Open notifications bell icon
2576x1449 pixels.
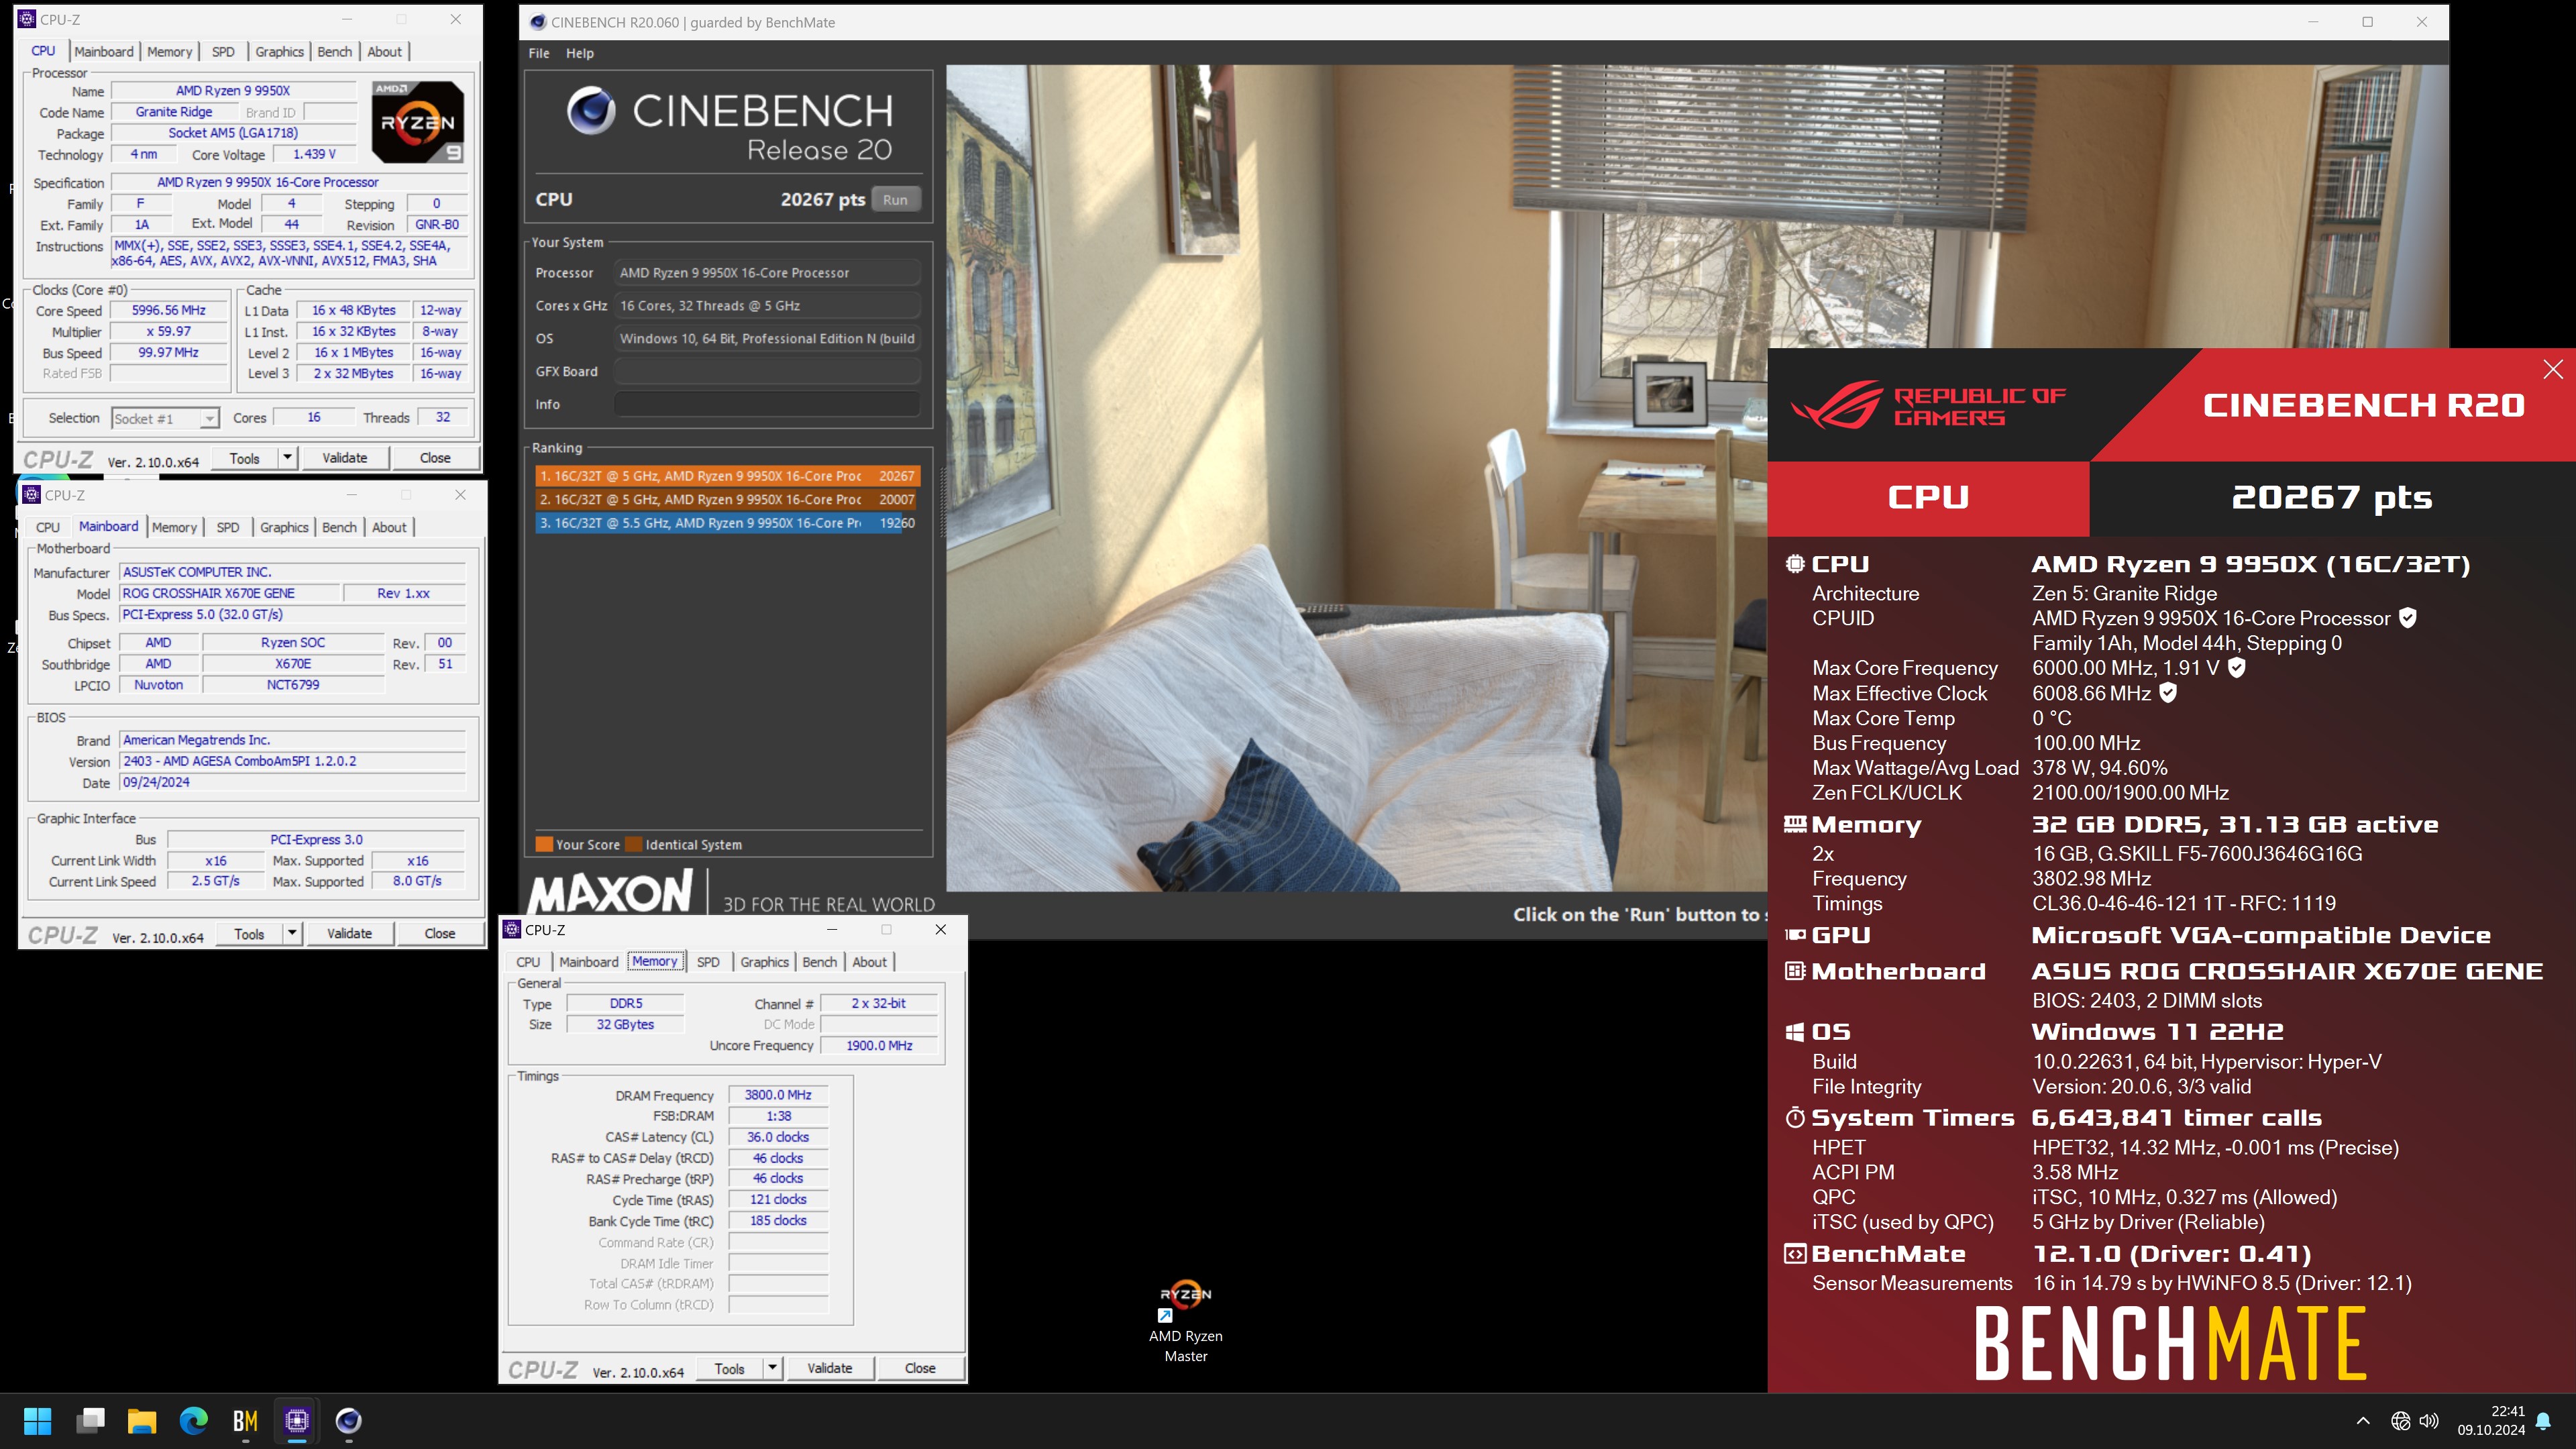(2544, 1421)
